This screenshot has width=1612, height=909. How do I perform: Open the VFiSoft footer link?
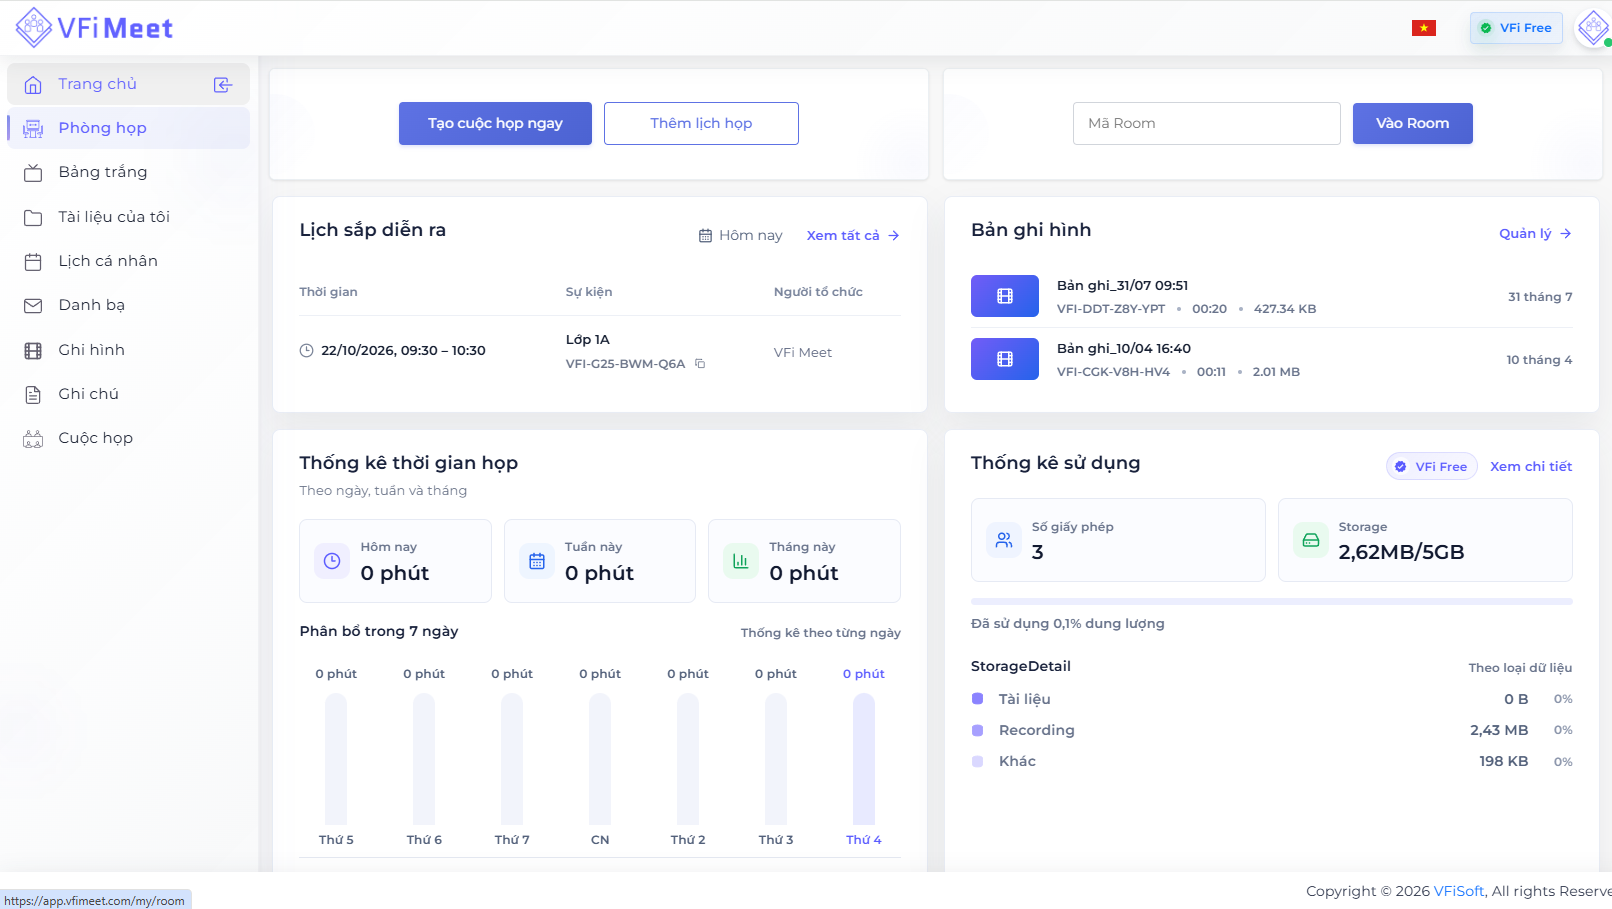click(x=1459, y=891)
